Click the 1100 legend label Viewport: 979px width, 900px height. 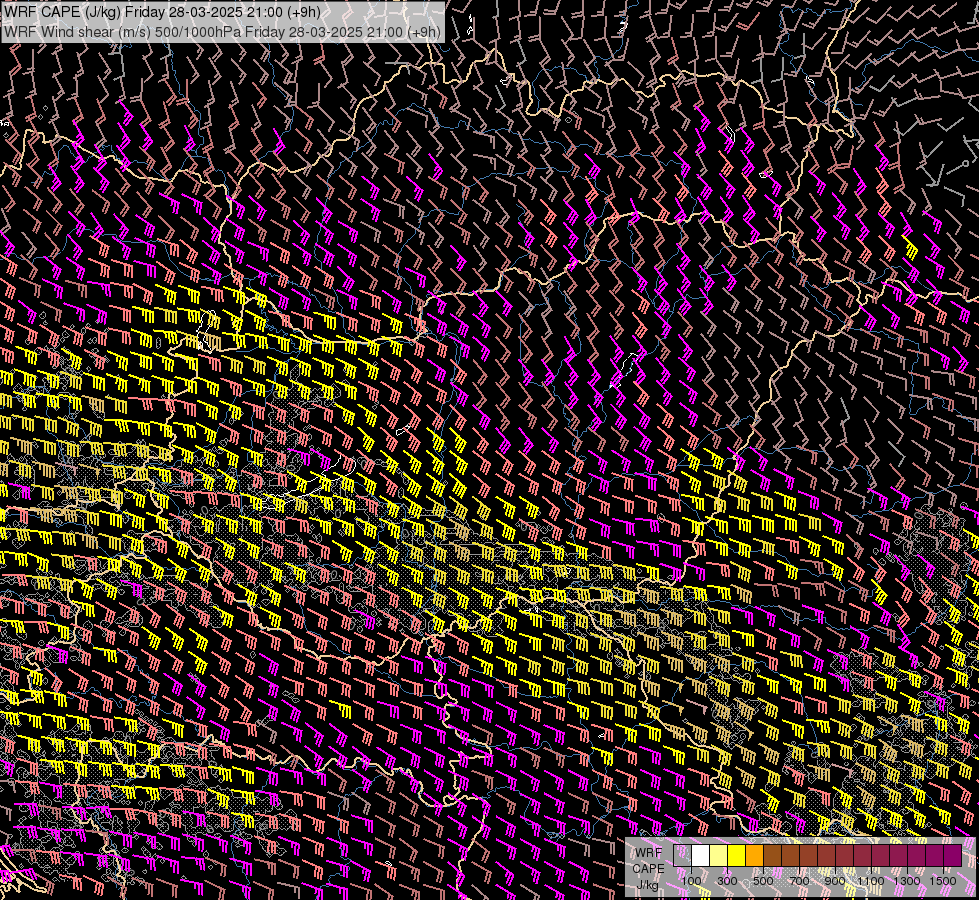(870, 881)
